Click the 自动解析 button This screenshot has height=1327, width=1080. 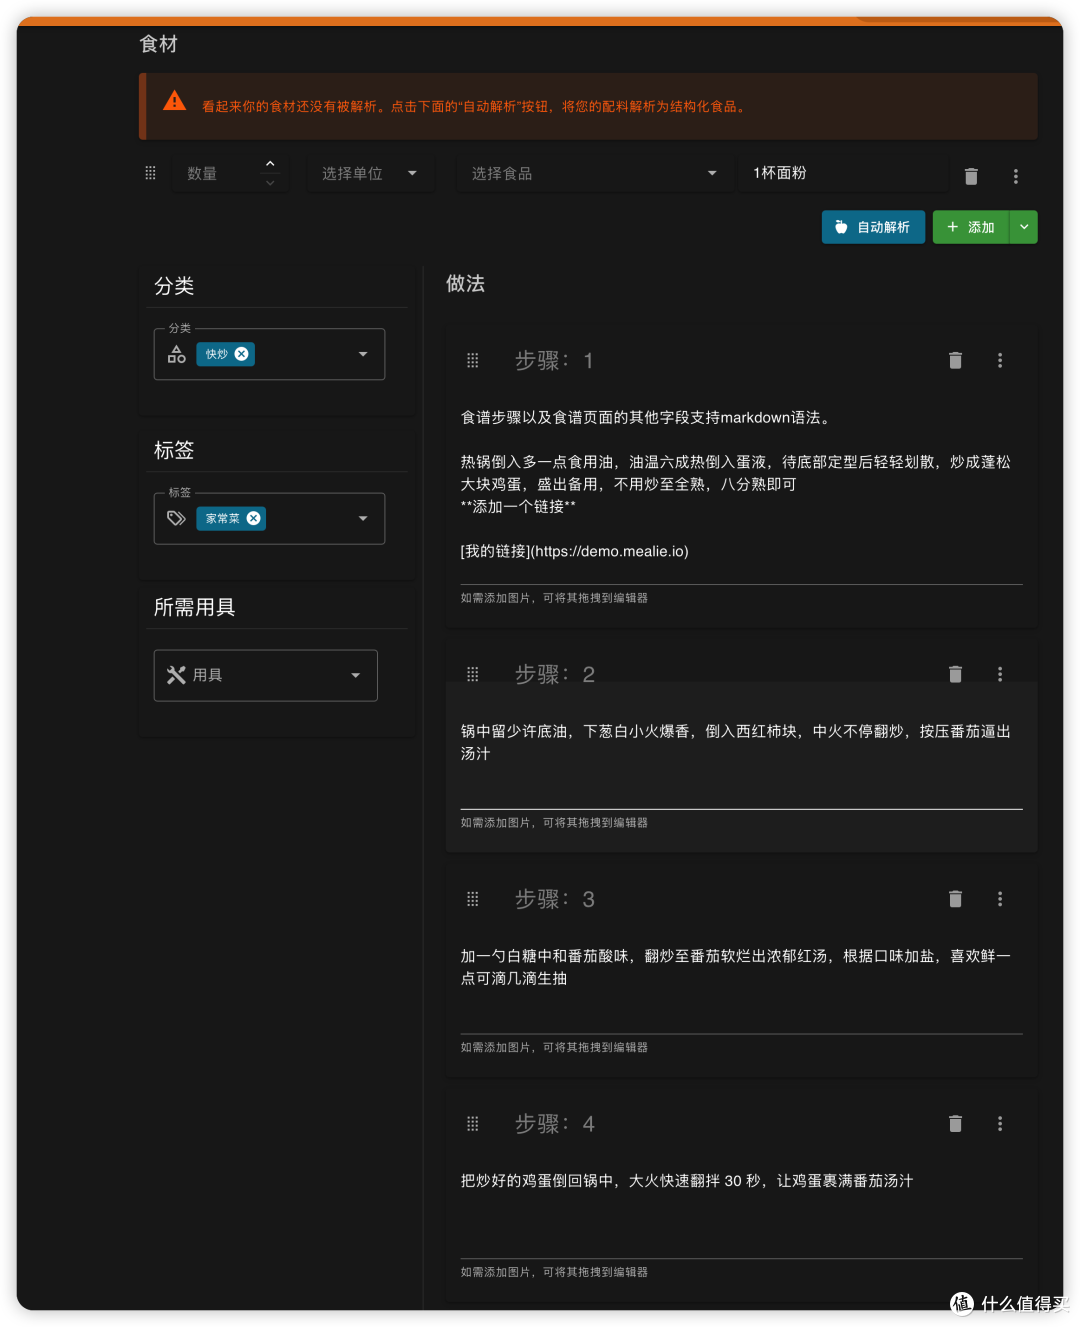(873, 227)
